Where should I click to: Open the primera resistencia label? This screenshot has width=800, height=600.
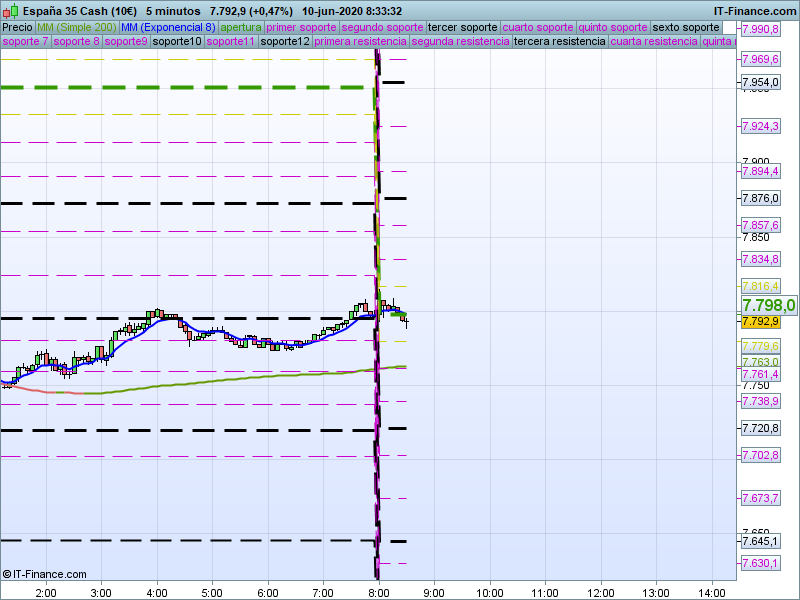pos(360,41)
